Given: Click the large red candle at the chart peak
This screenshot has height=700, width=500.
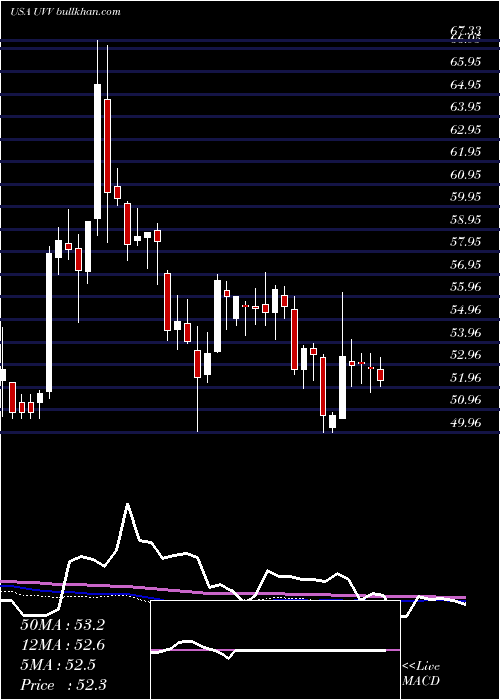Looking at the screenshot, I should [107, 146].
